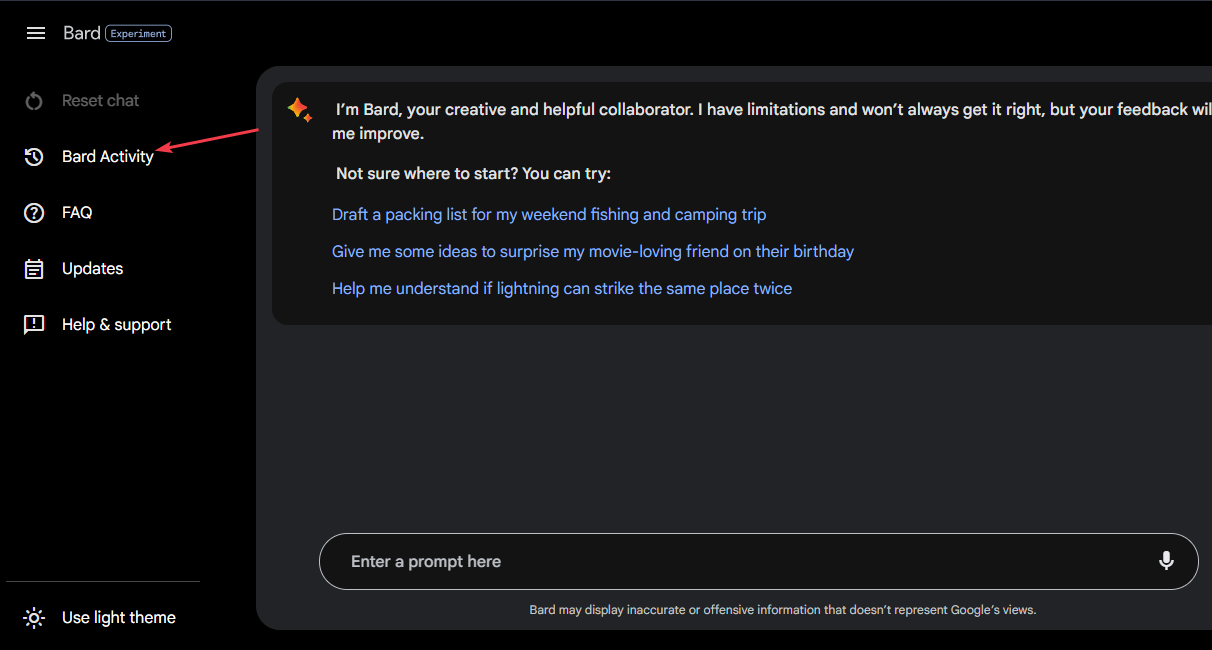Screen dimensions: 1212x650
Task: Open Bard Activity from the sidebar
Action: (108, 157)
